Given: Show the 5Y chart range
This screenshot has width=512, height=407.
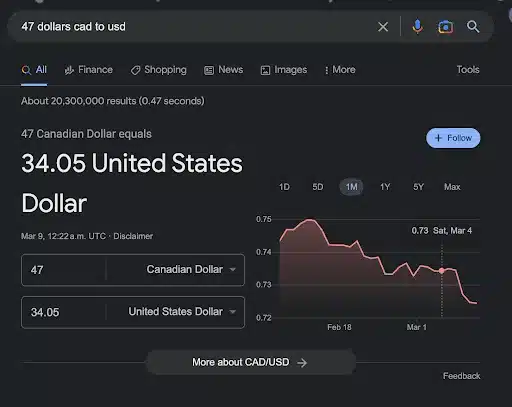Looking at the screenshot, I should pos(418,187).
